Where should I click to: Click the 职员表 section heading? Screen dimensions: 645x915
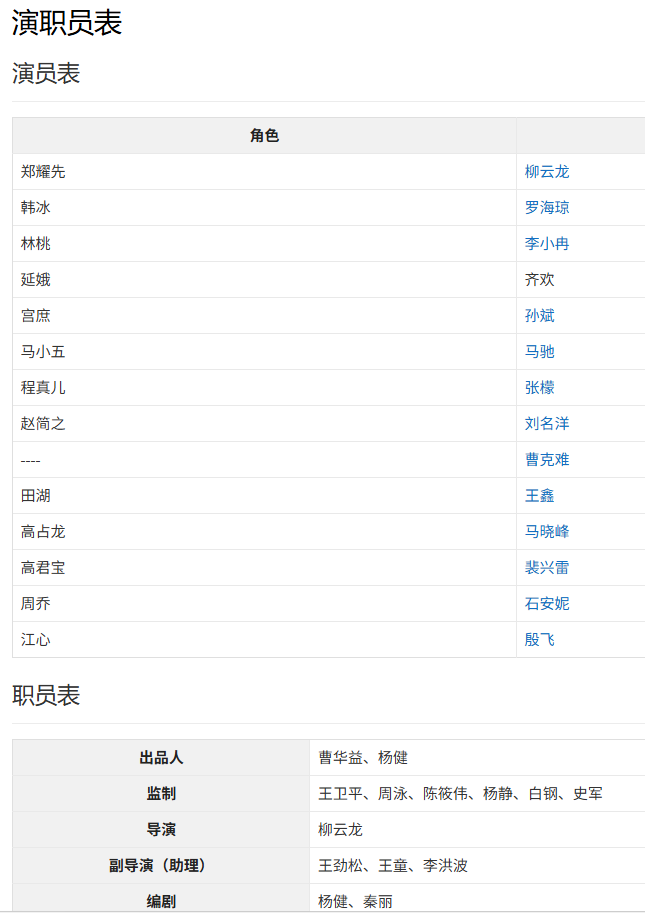(46, 695)
